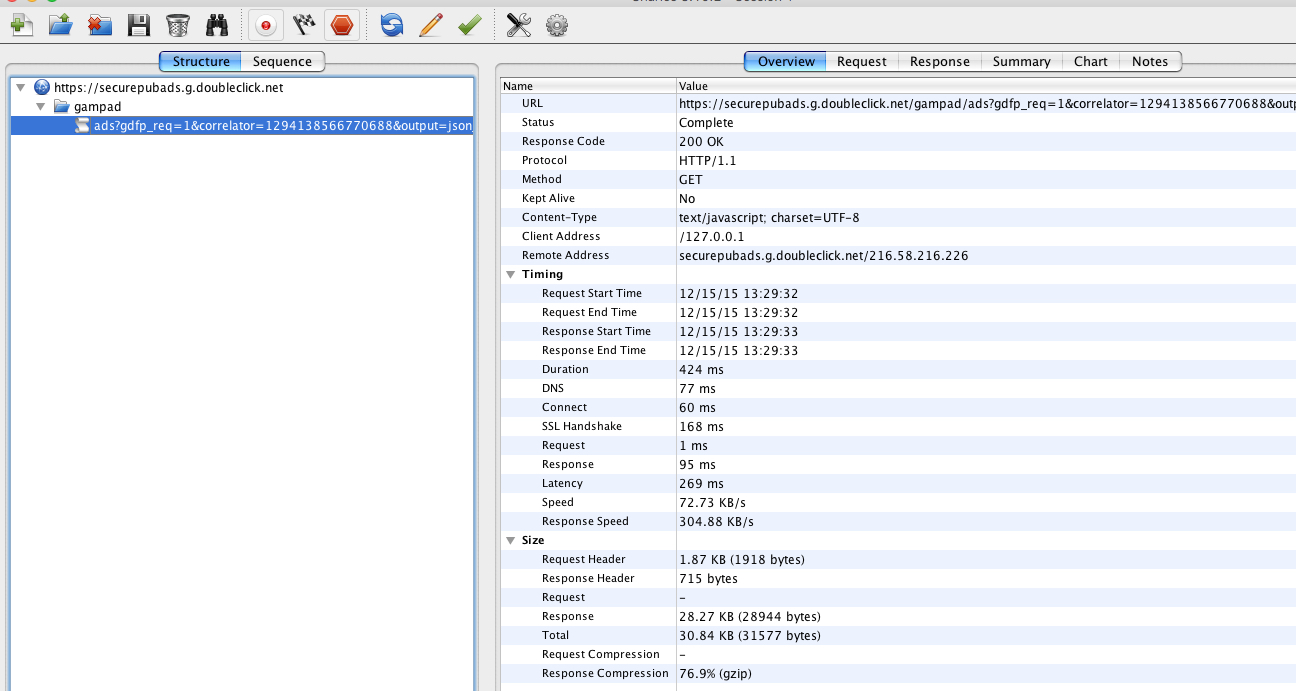Open the Response tab
1296x691 pixels.
[x=940, y=61]
